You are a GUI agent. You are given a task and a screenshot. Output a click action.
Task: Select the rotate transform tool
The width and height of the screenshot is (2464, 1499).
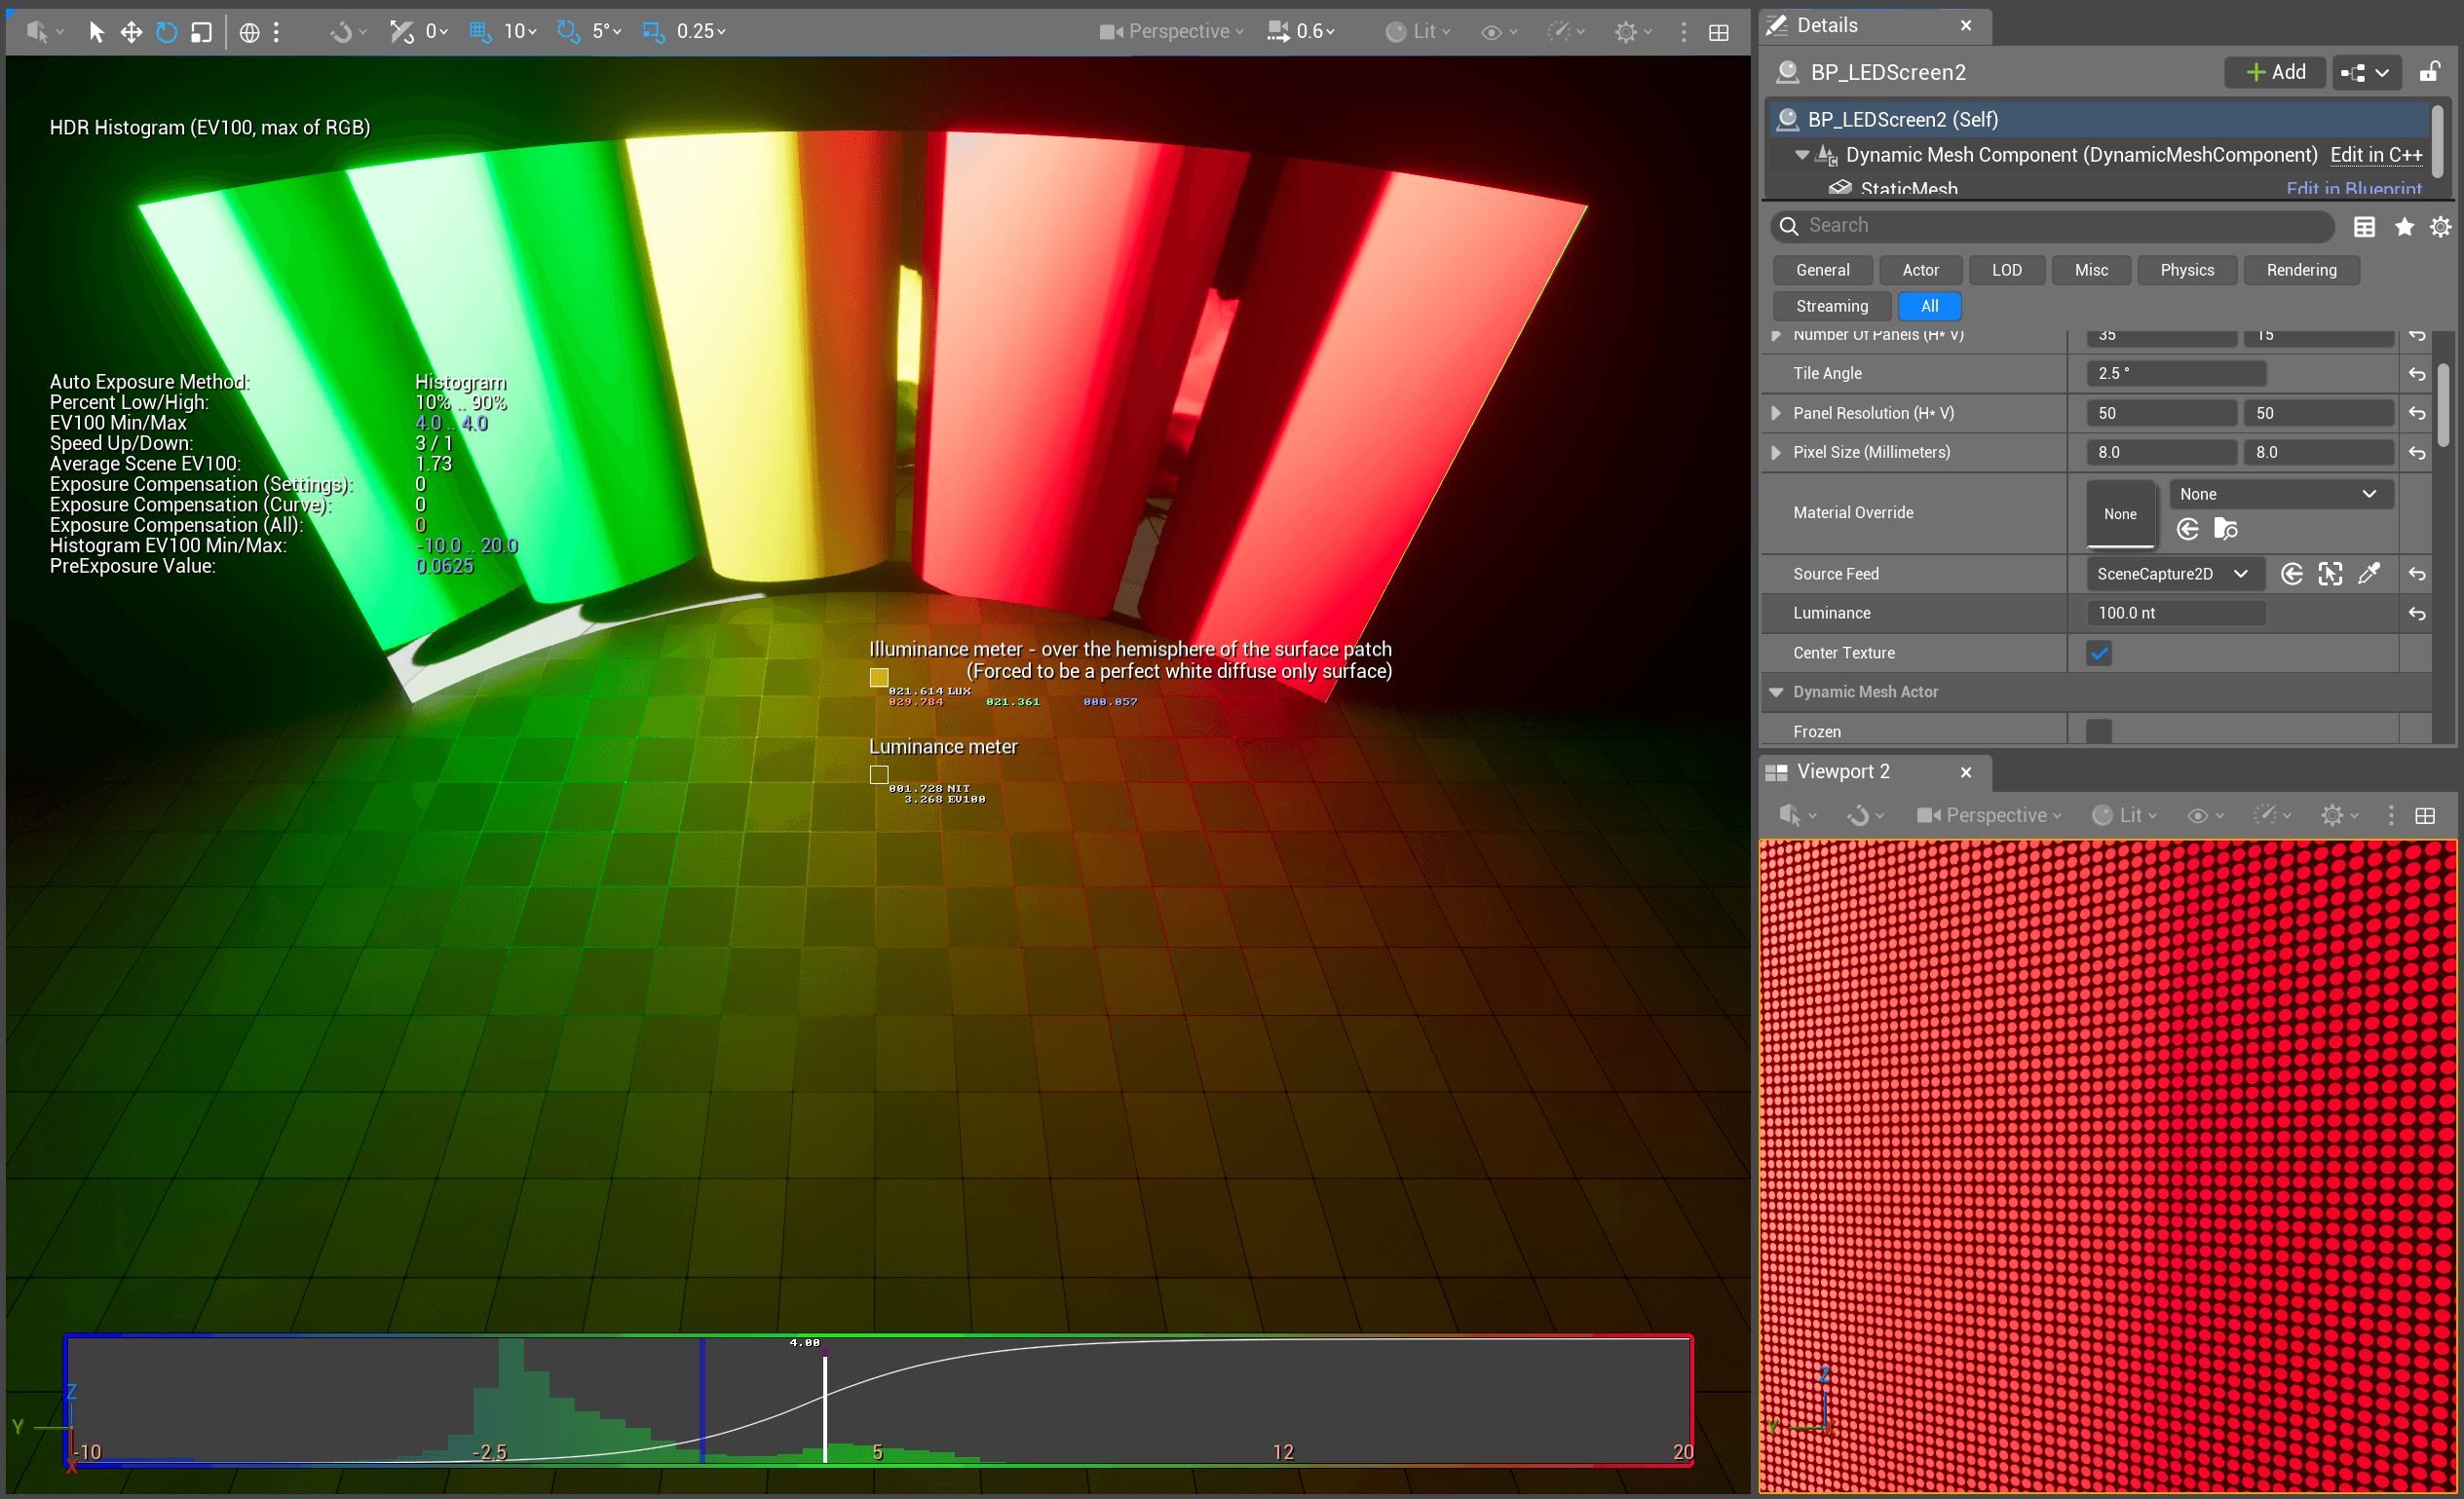(166, 32)
